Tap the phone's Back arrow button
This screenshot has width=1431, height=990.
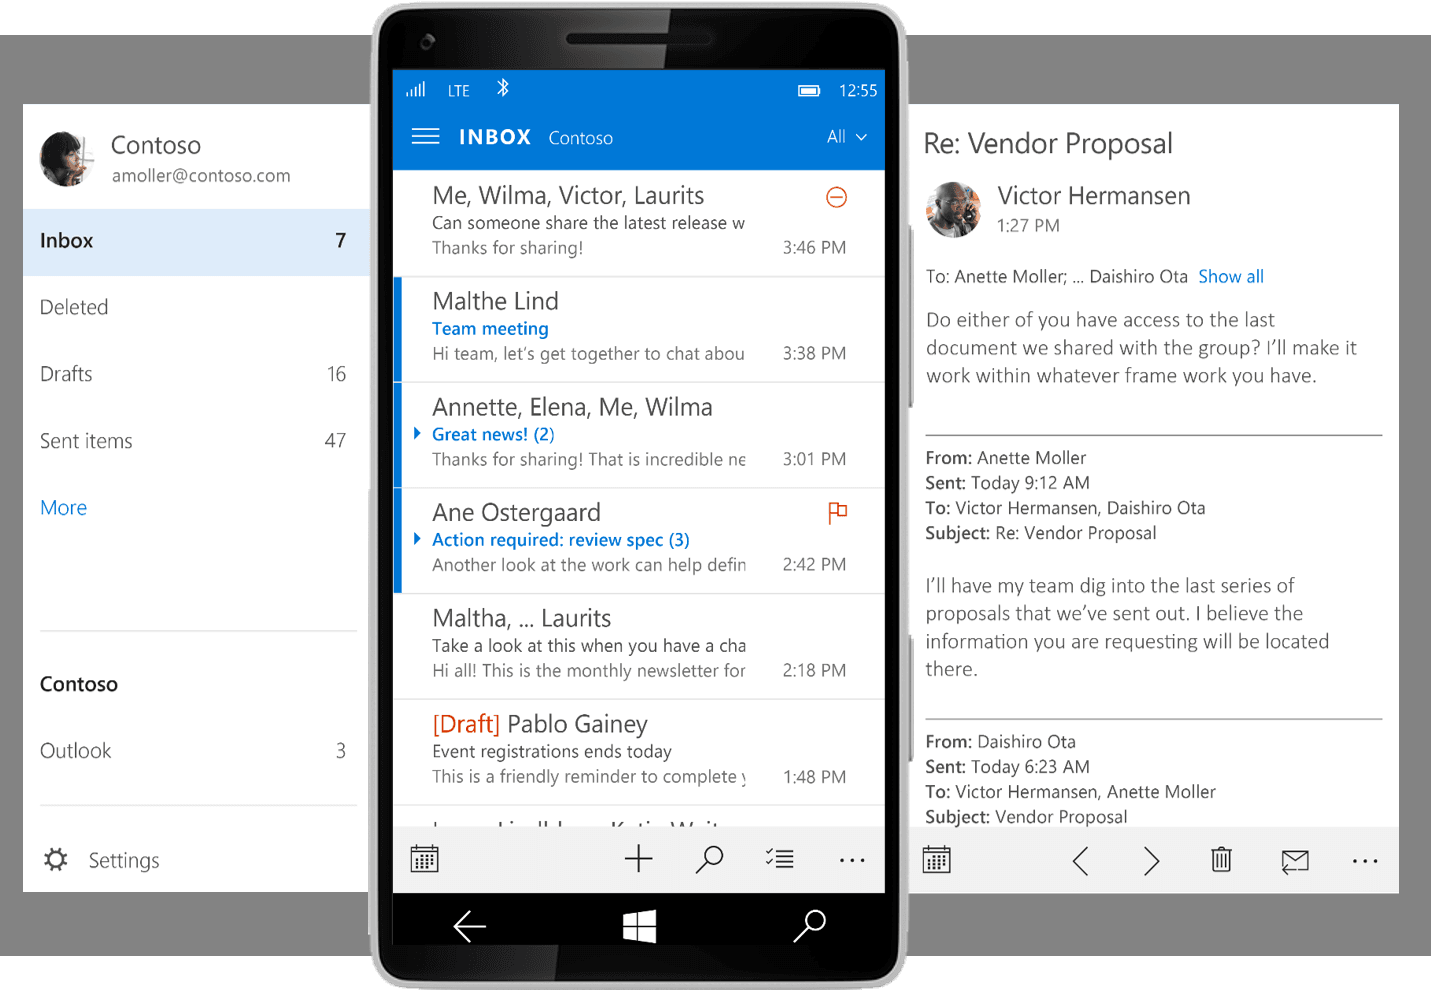[469, 926]
